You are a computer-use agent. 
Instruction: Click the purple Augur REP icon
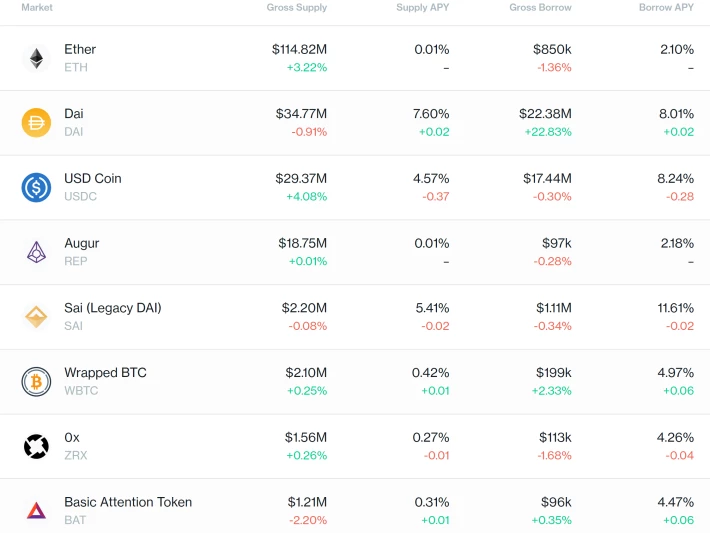[x=36, y=252]
